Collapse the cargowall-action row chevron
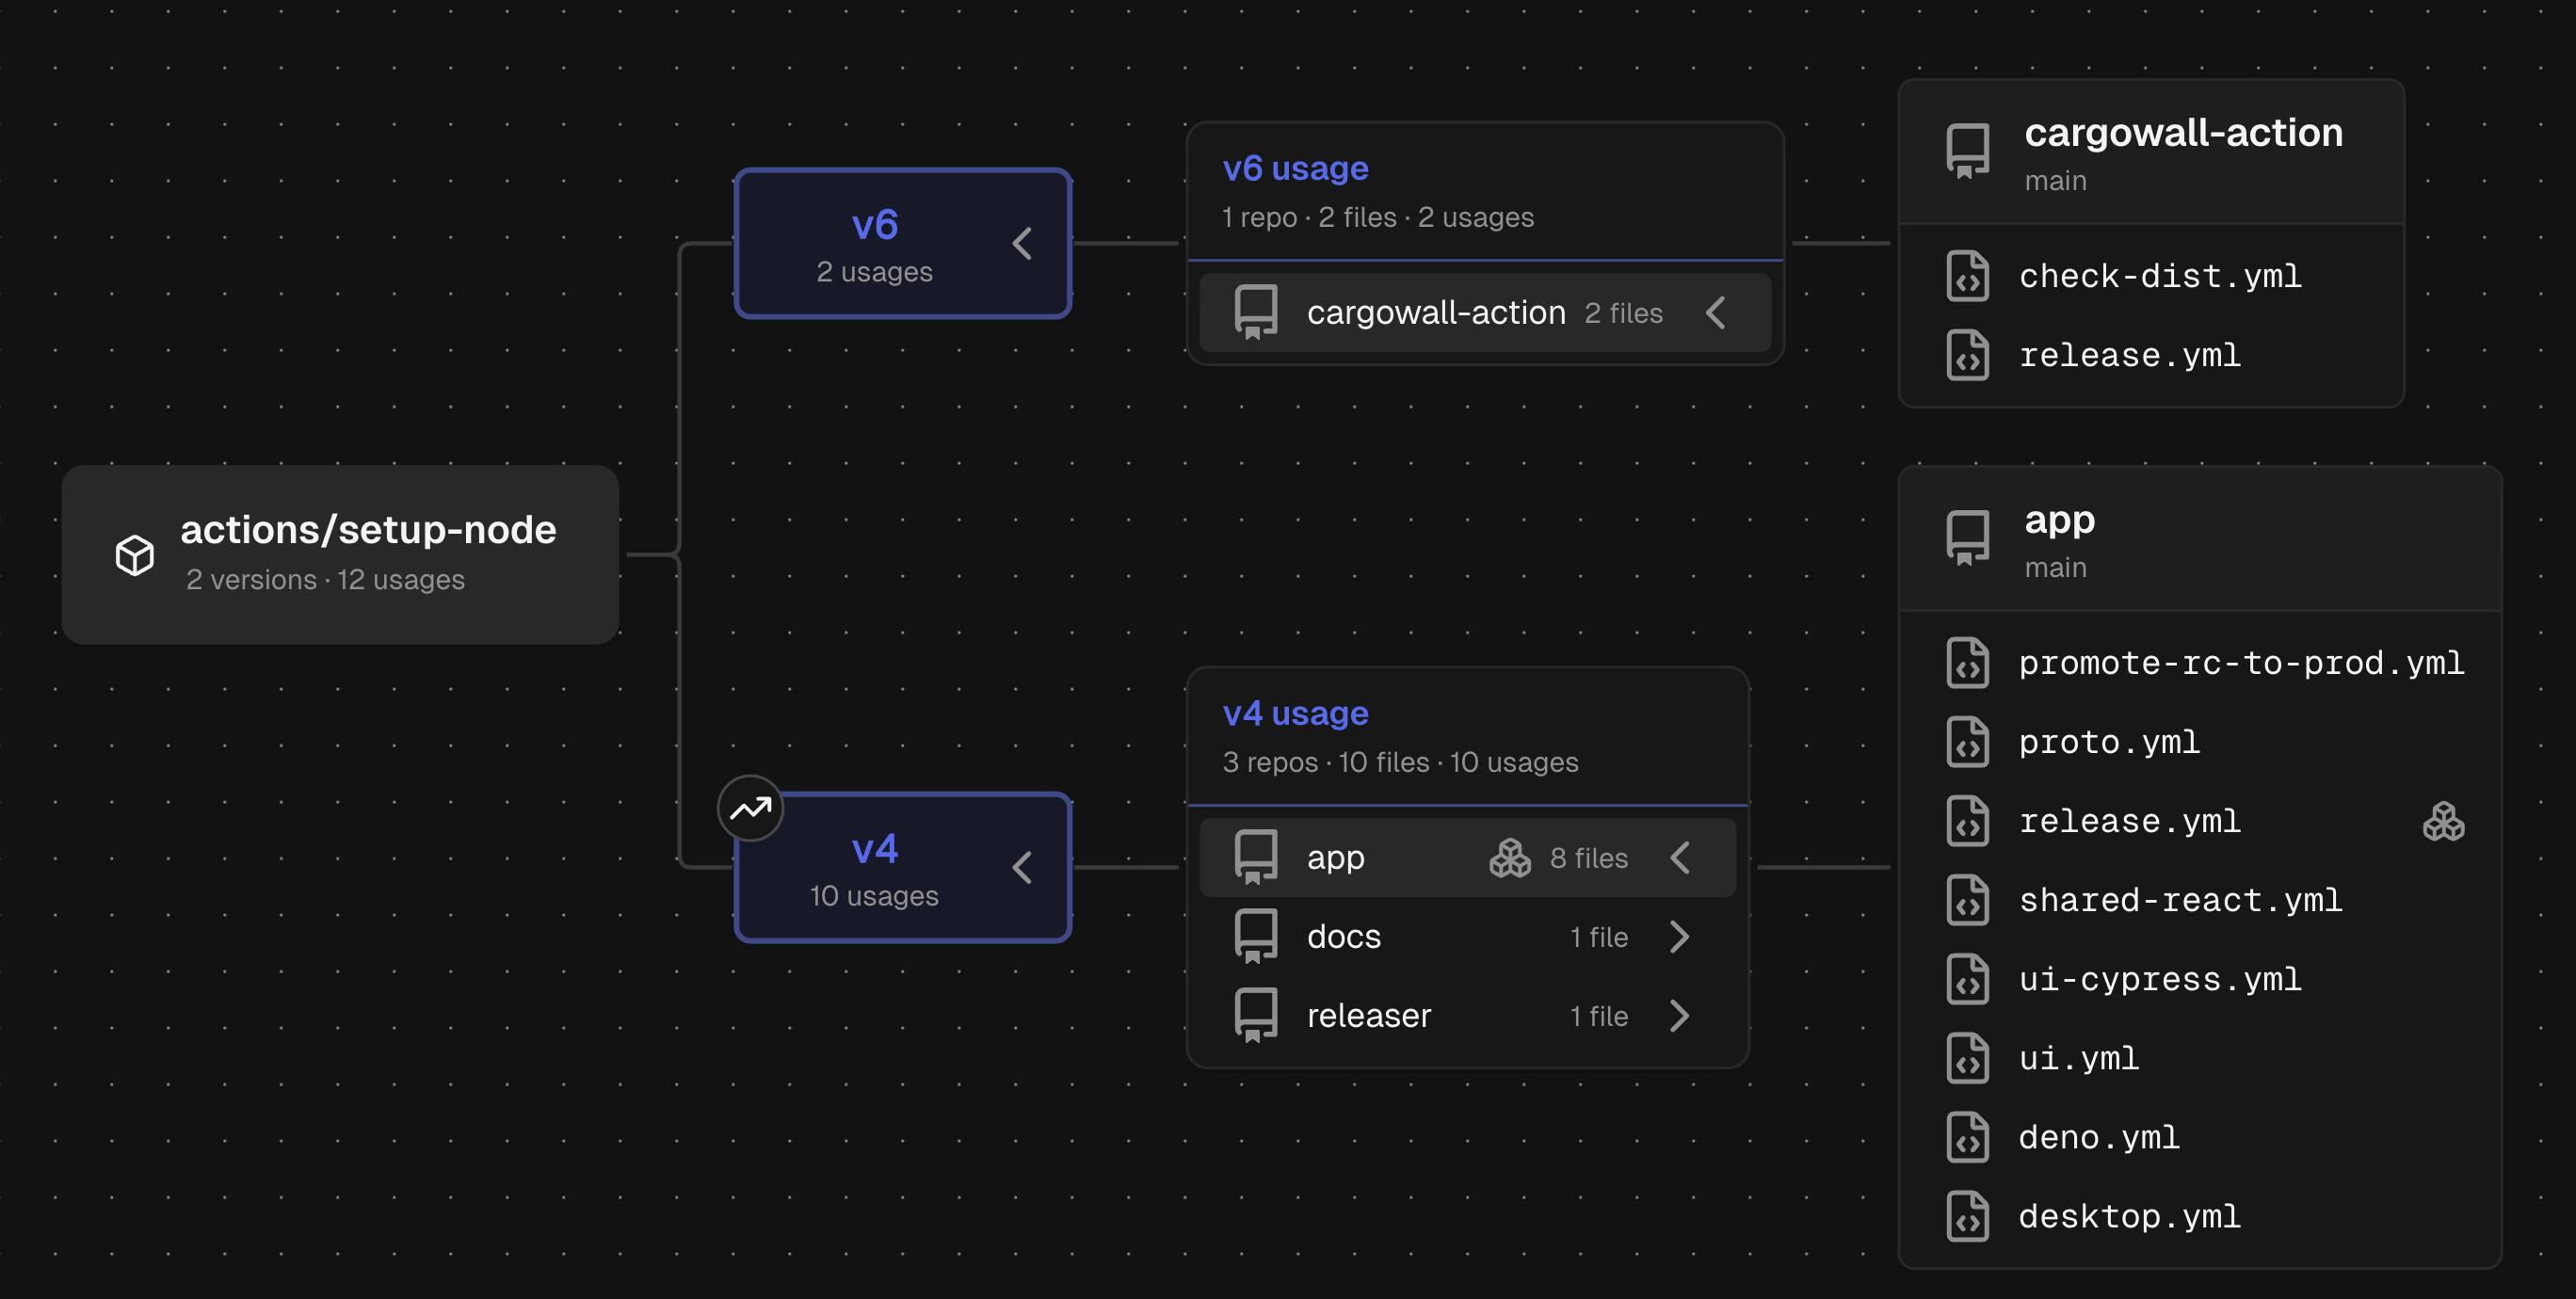The height and width of the screenshot is (1299, 2576). click(x=1716, y=313)
